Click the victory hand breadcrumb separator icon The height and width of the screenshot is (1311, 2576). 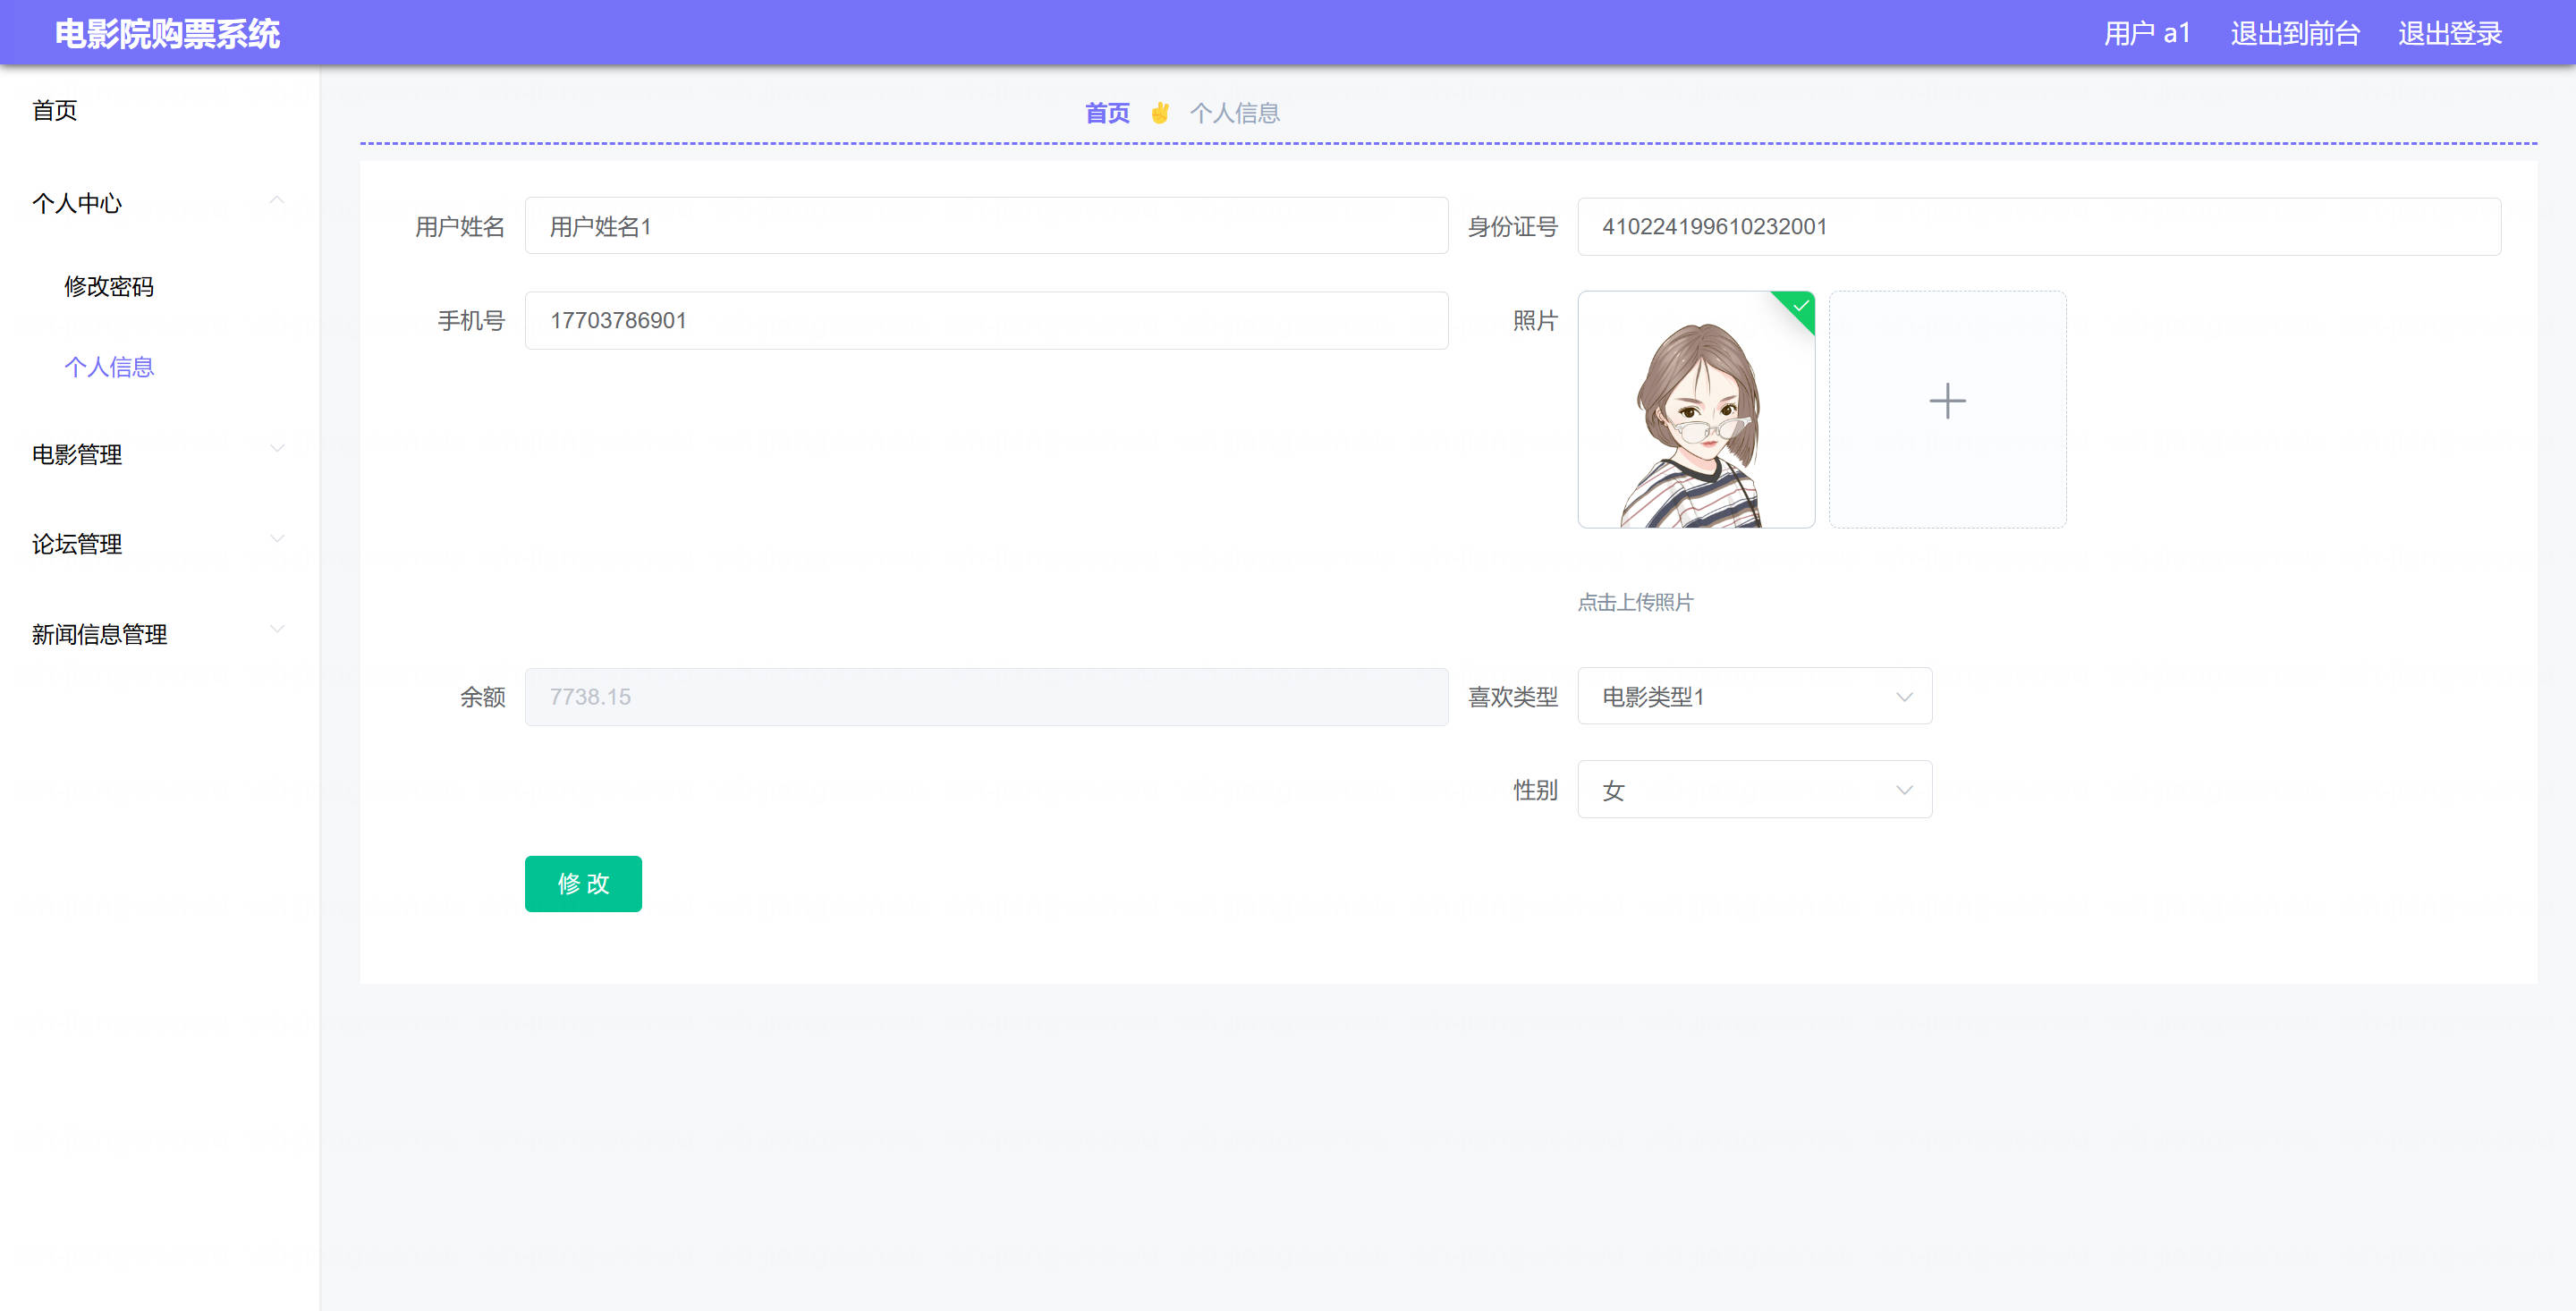coord(1159,113)
